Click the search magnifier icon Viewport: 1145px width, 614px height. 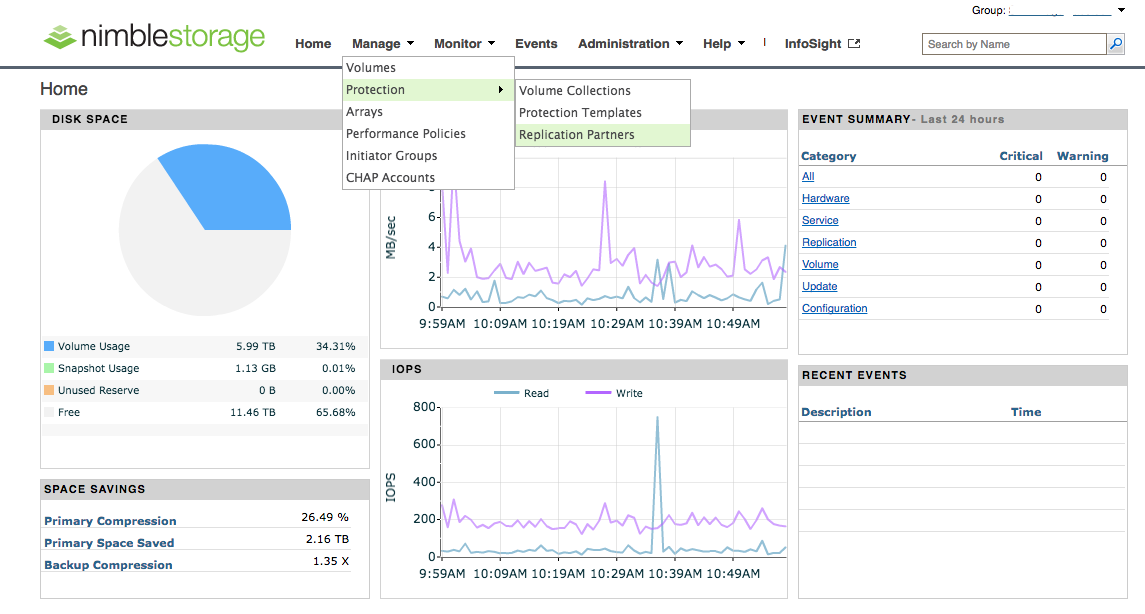pos(1115,43)
